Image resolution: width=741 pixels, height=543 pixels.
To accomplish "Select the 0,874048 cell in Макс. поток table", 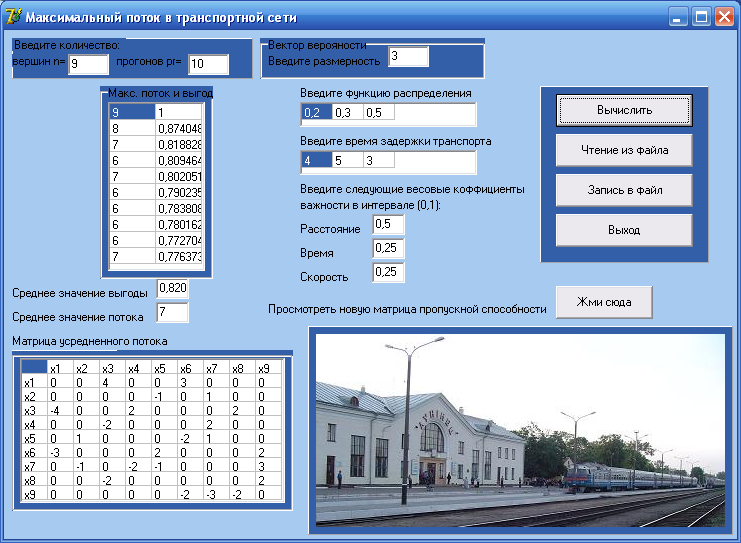I will tap(179, 129).
